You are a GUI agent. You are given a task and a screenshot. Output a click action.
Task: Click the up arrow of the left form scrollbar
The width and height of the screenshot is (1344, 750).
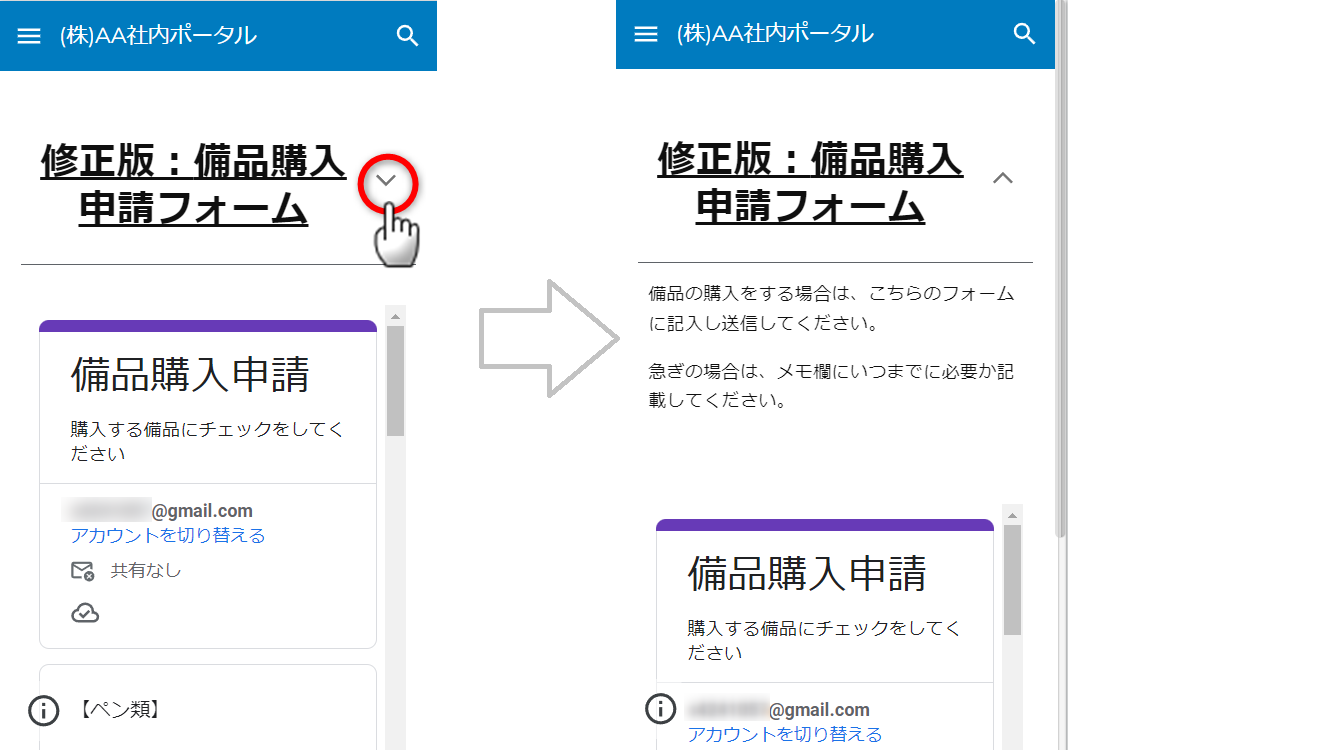(x=395, y=316)
